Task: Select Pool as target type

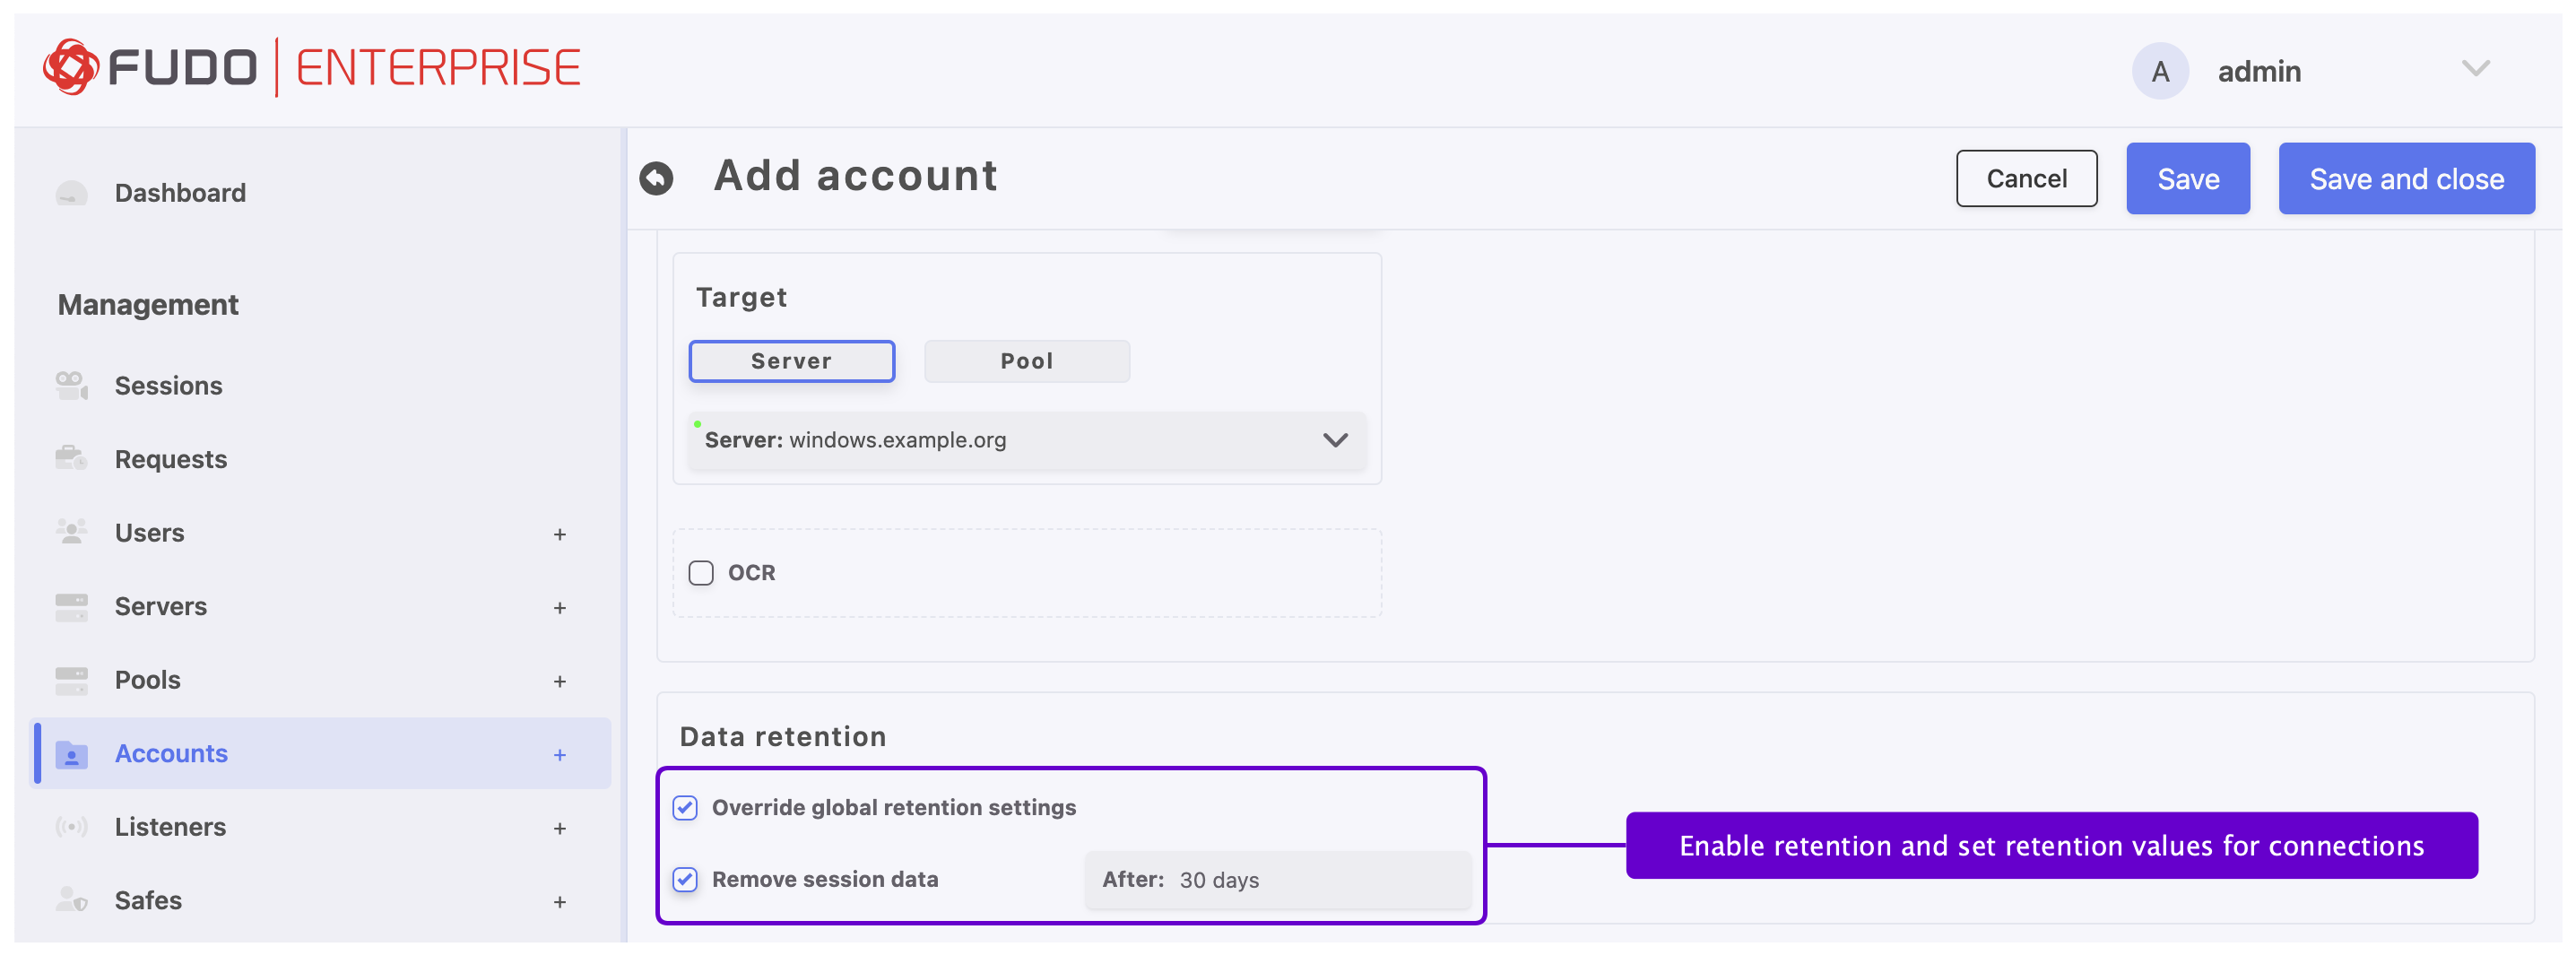Action: [1027, 361]
